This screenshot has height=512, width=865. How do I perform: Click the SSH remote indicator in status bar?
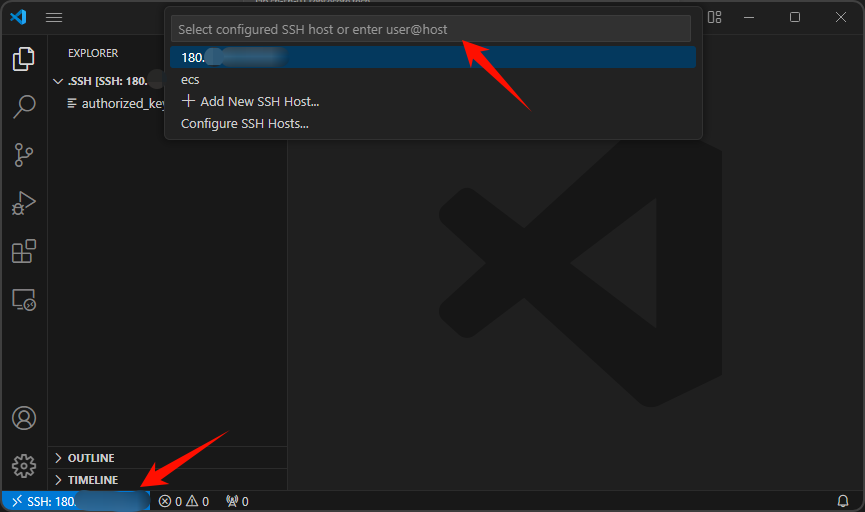click(x=75, y=501)
